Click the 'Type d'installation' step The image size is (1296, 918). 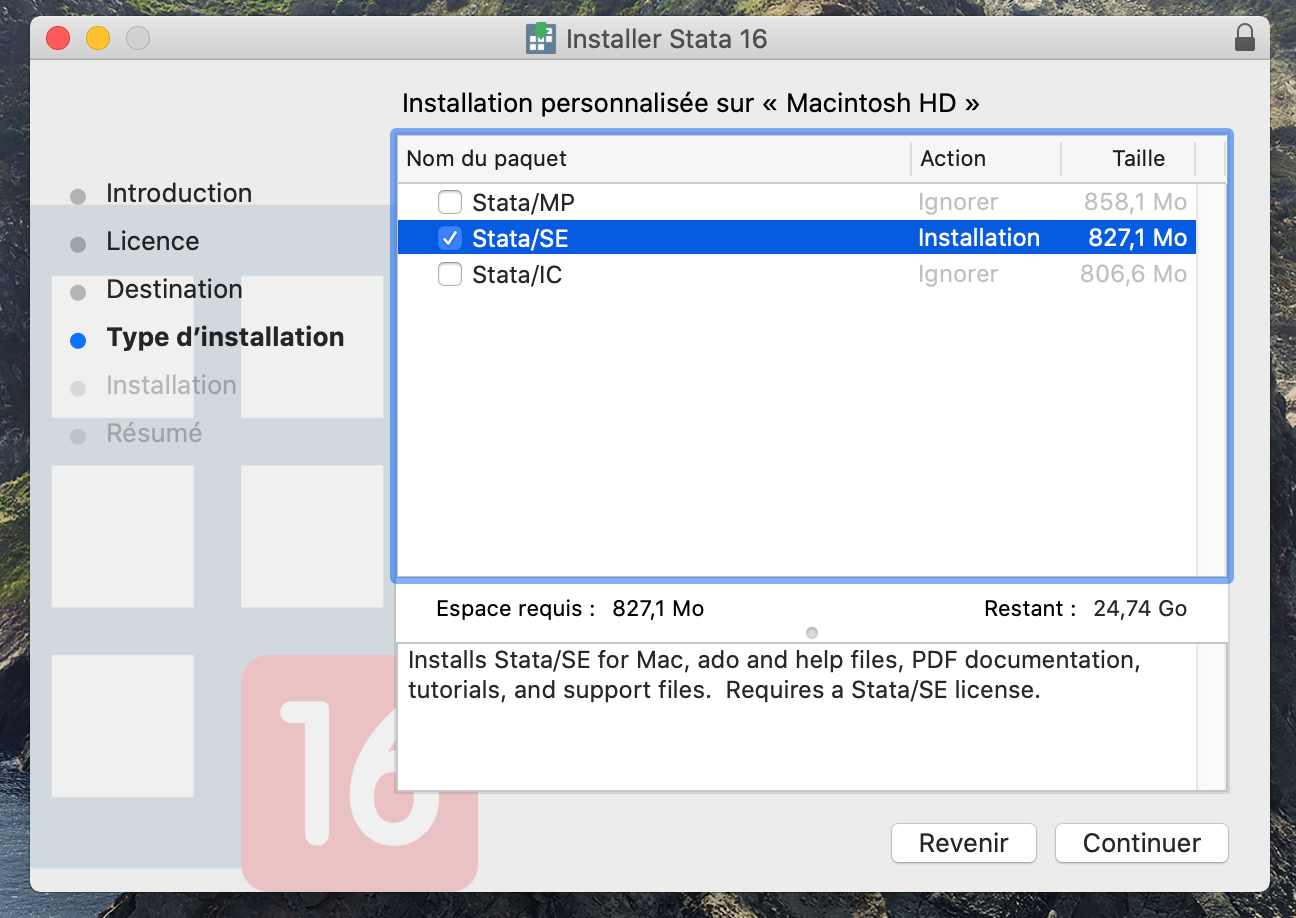pyautogui.click(x=225, y=338)
